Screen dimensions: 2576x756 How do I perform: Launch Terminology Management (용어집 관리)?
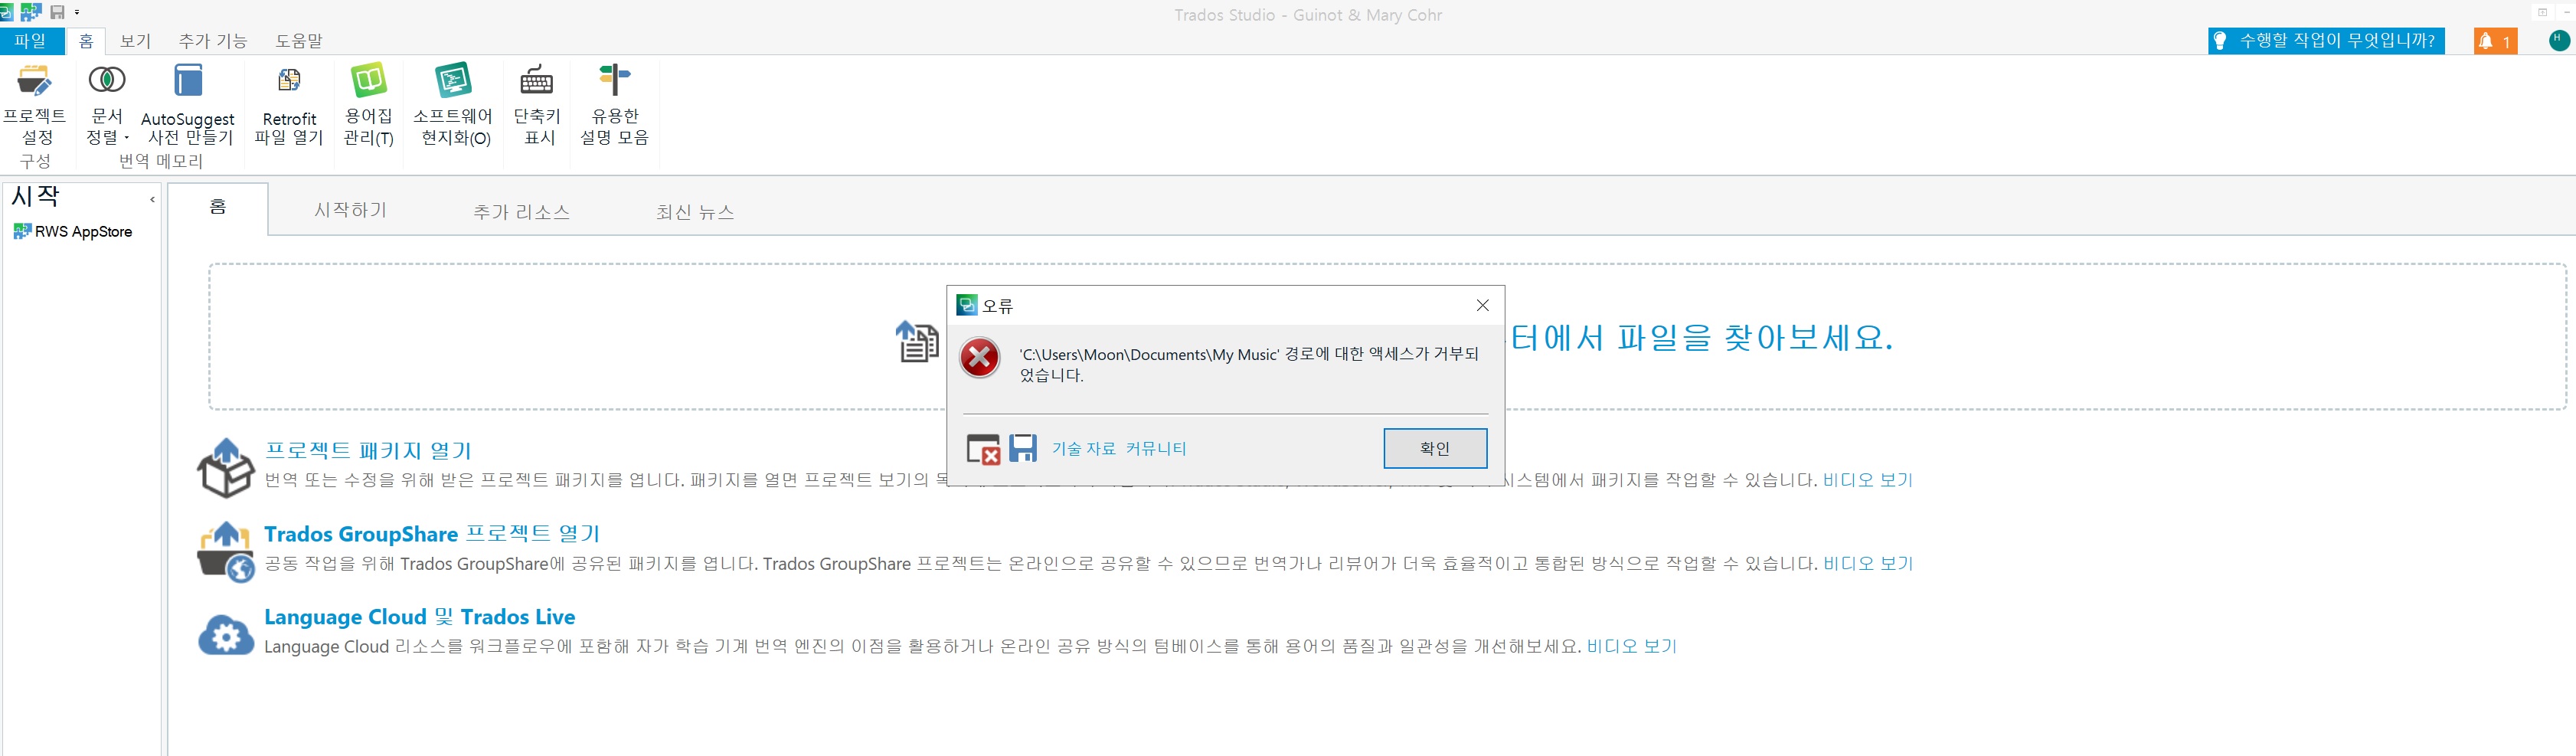368,104
